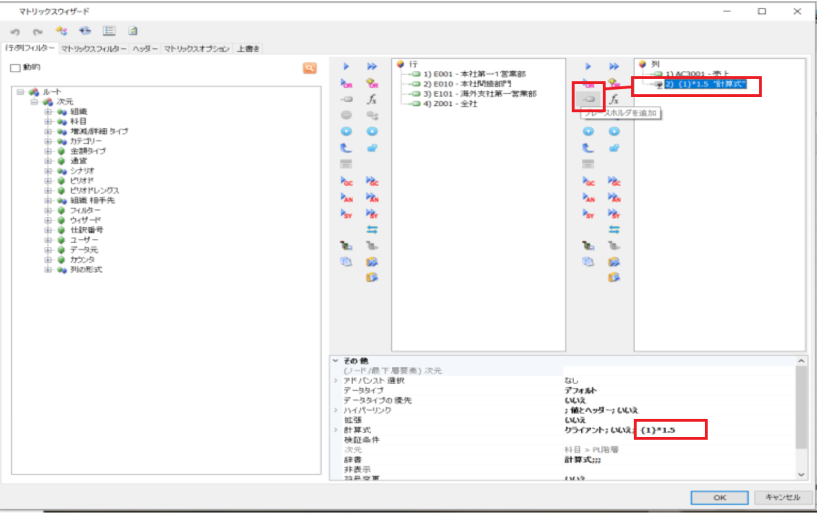Toggle the 動的 checkbox

click(14, 68)
